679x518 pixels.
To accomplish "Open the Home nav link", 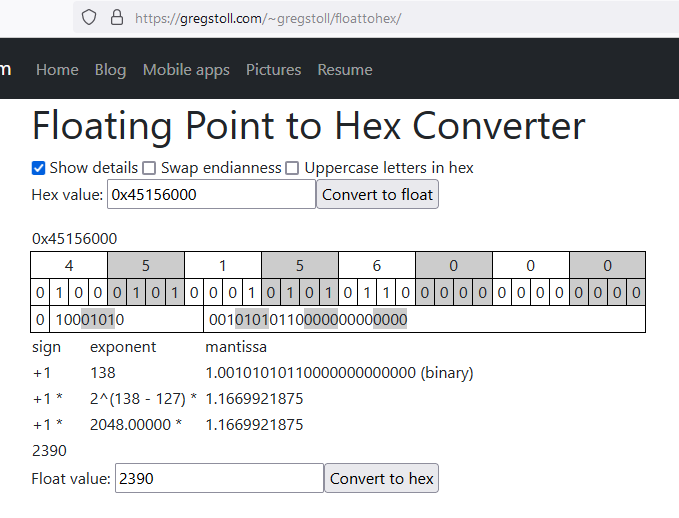I will click(57, 70).
